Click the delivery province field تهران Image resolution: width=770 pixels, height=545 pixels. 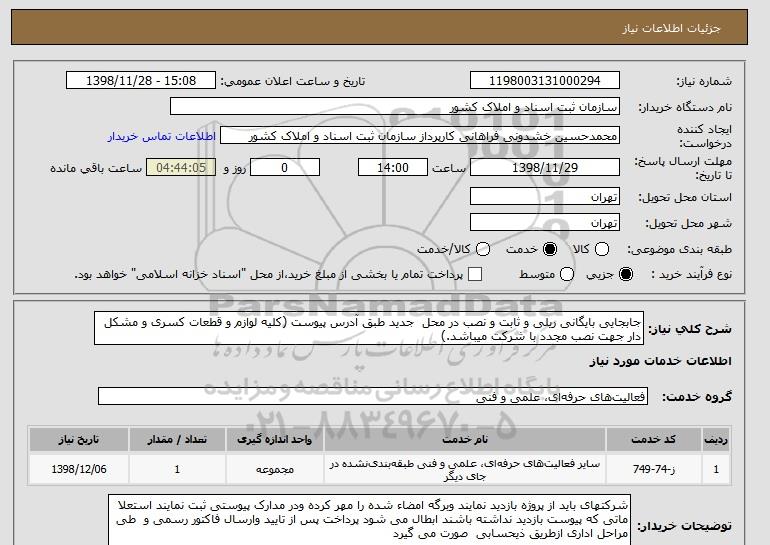[x=545, y=196]
